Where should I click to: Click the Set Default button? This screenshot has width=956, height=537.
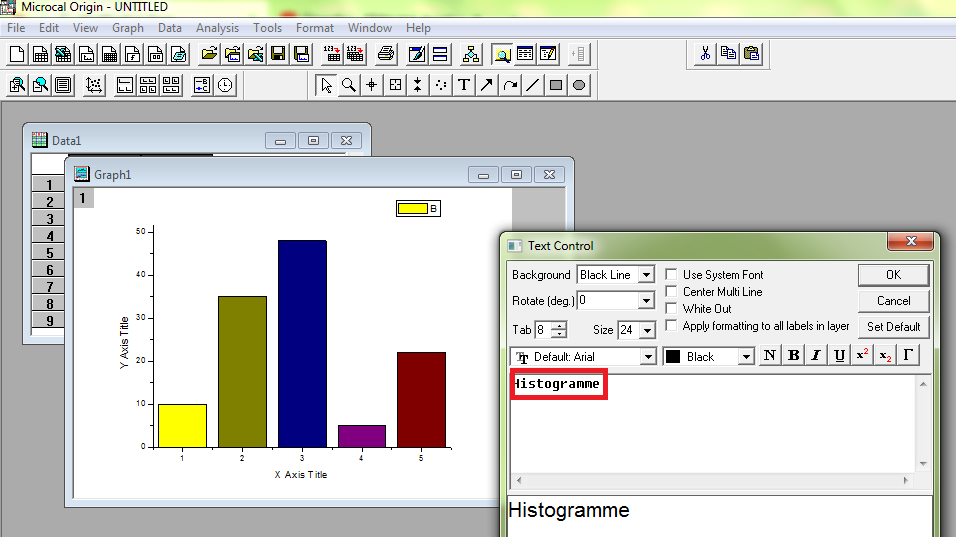893,327
